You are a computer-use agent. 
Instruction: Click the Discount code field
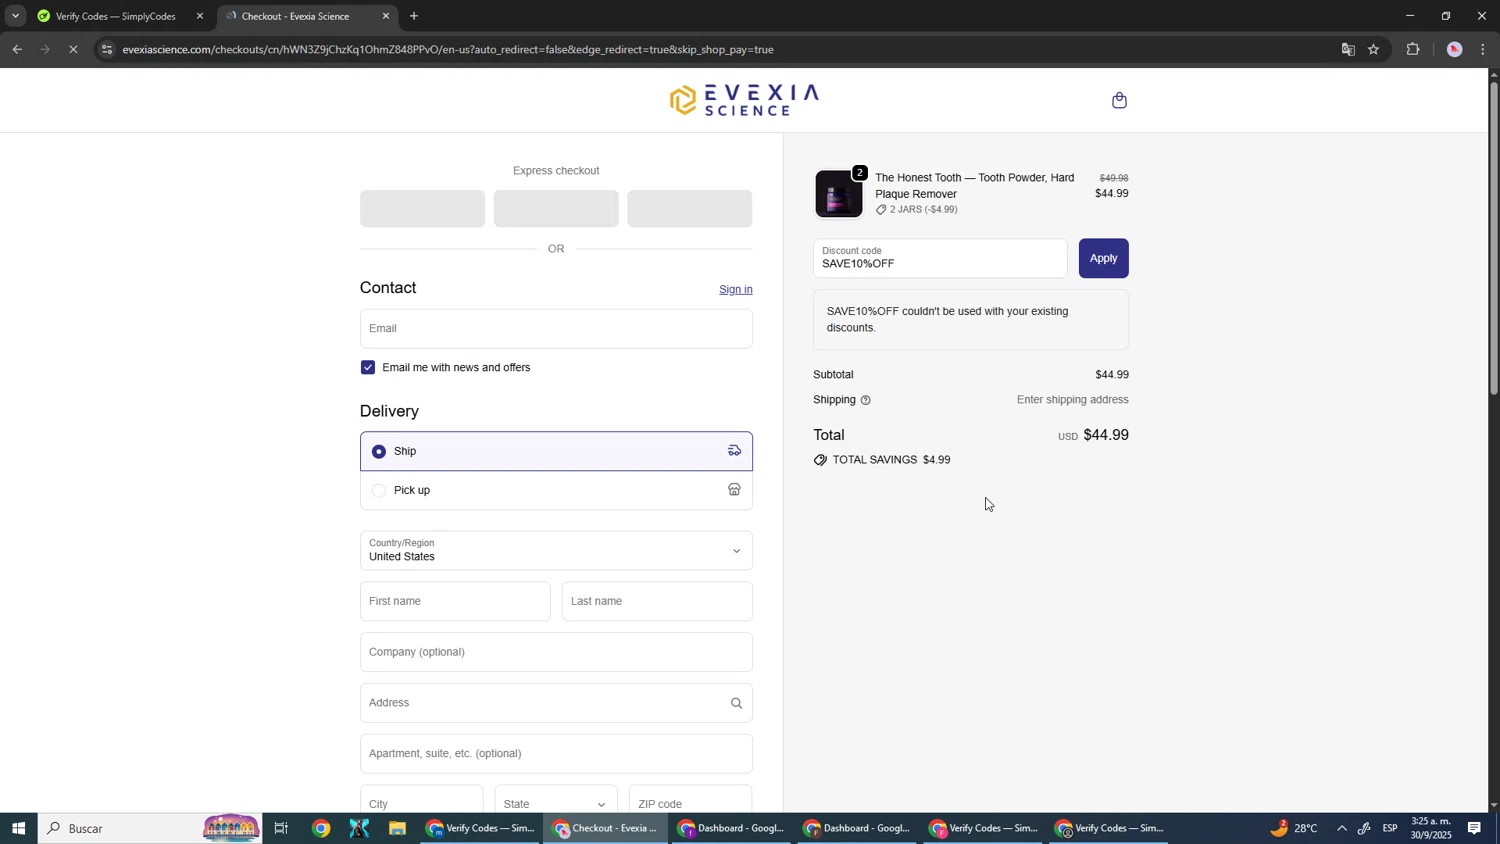pos(940,258)
